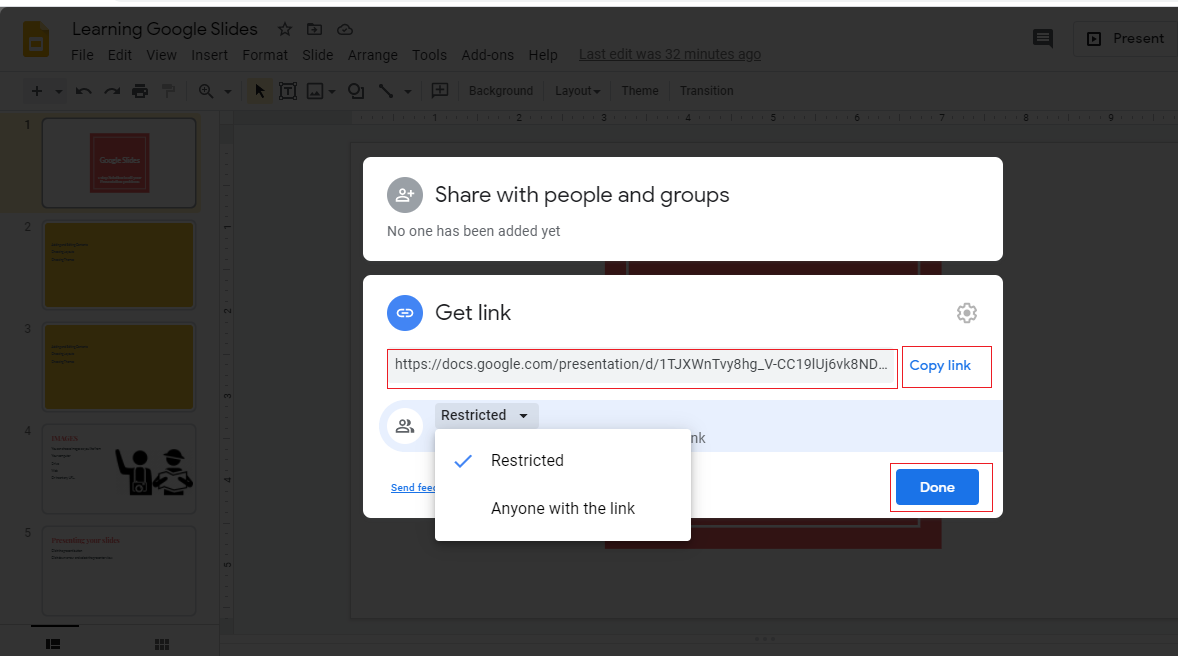Expand the line type dropdown arrow

pyautogui.click(x=408, y=92)
